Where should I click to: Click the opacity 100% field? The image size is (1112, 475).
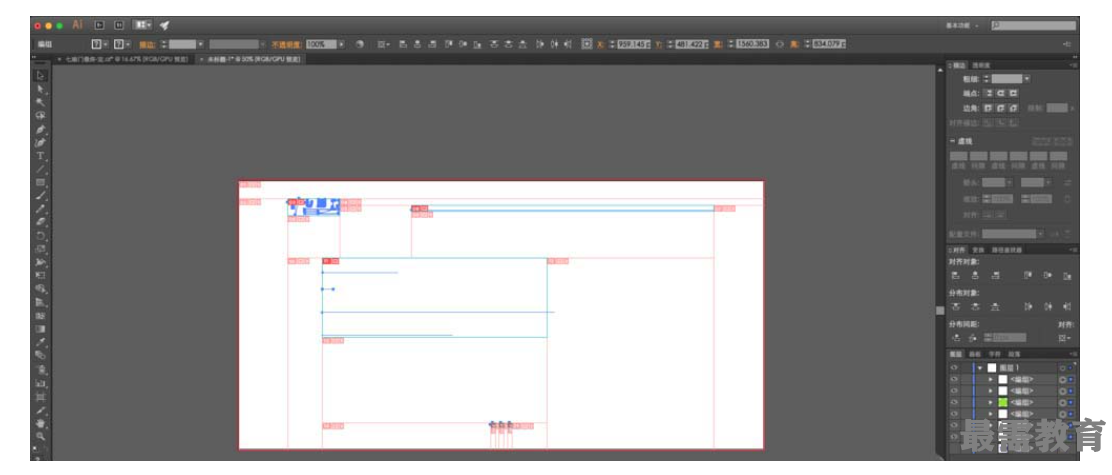click(321, 44)
